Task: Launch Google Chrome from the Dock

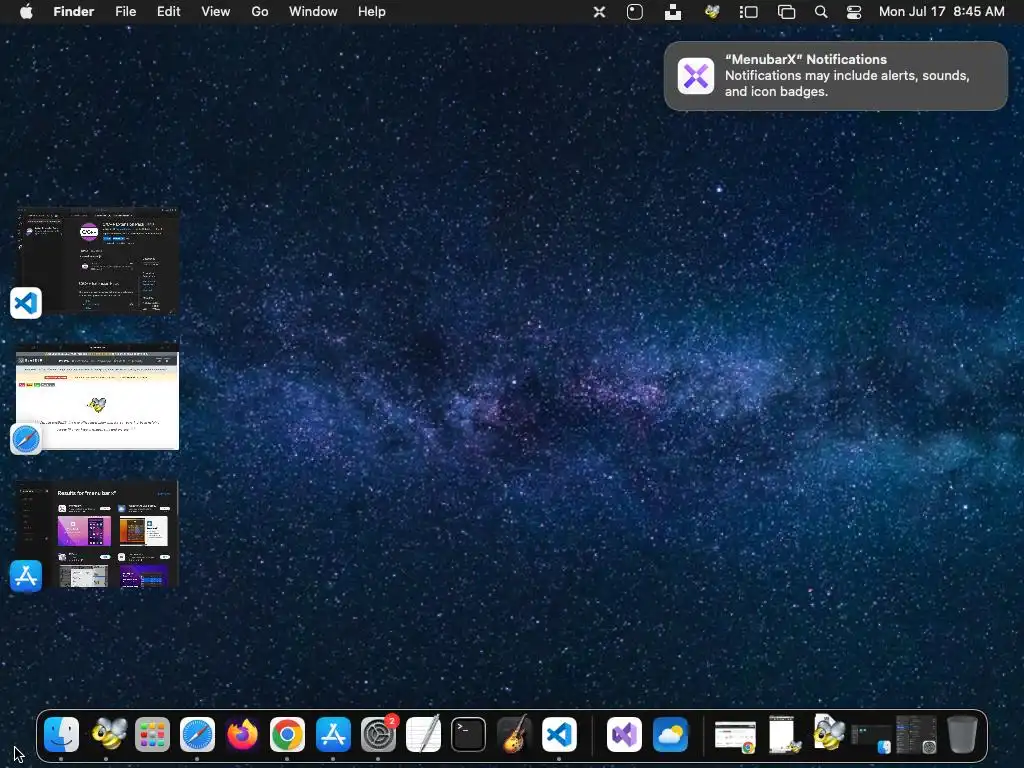Action: point(287,735)
